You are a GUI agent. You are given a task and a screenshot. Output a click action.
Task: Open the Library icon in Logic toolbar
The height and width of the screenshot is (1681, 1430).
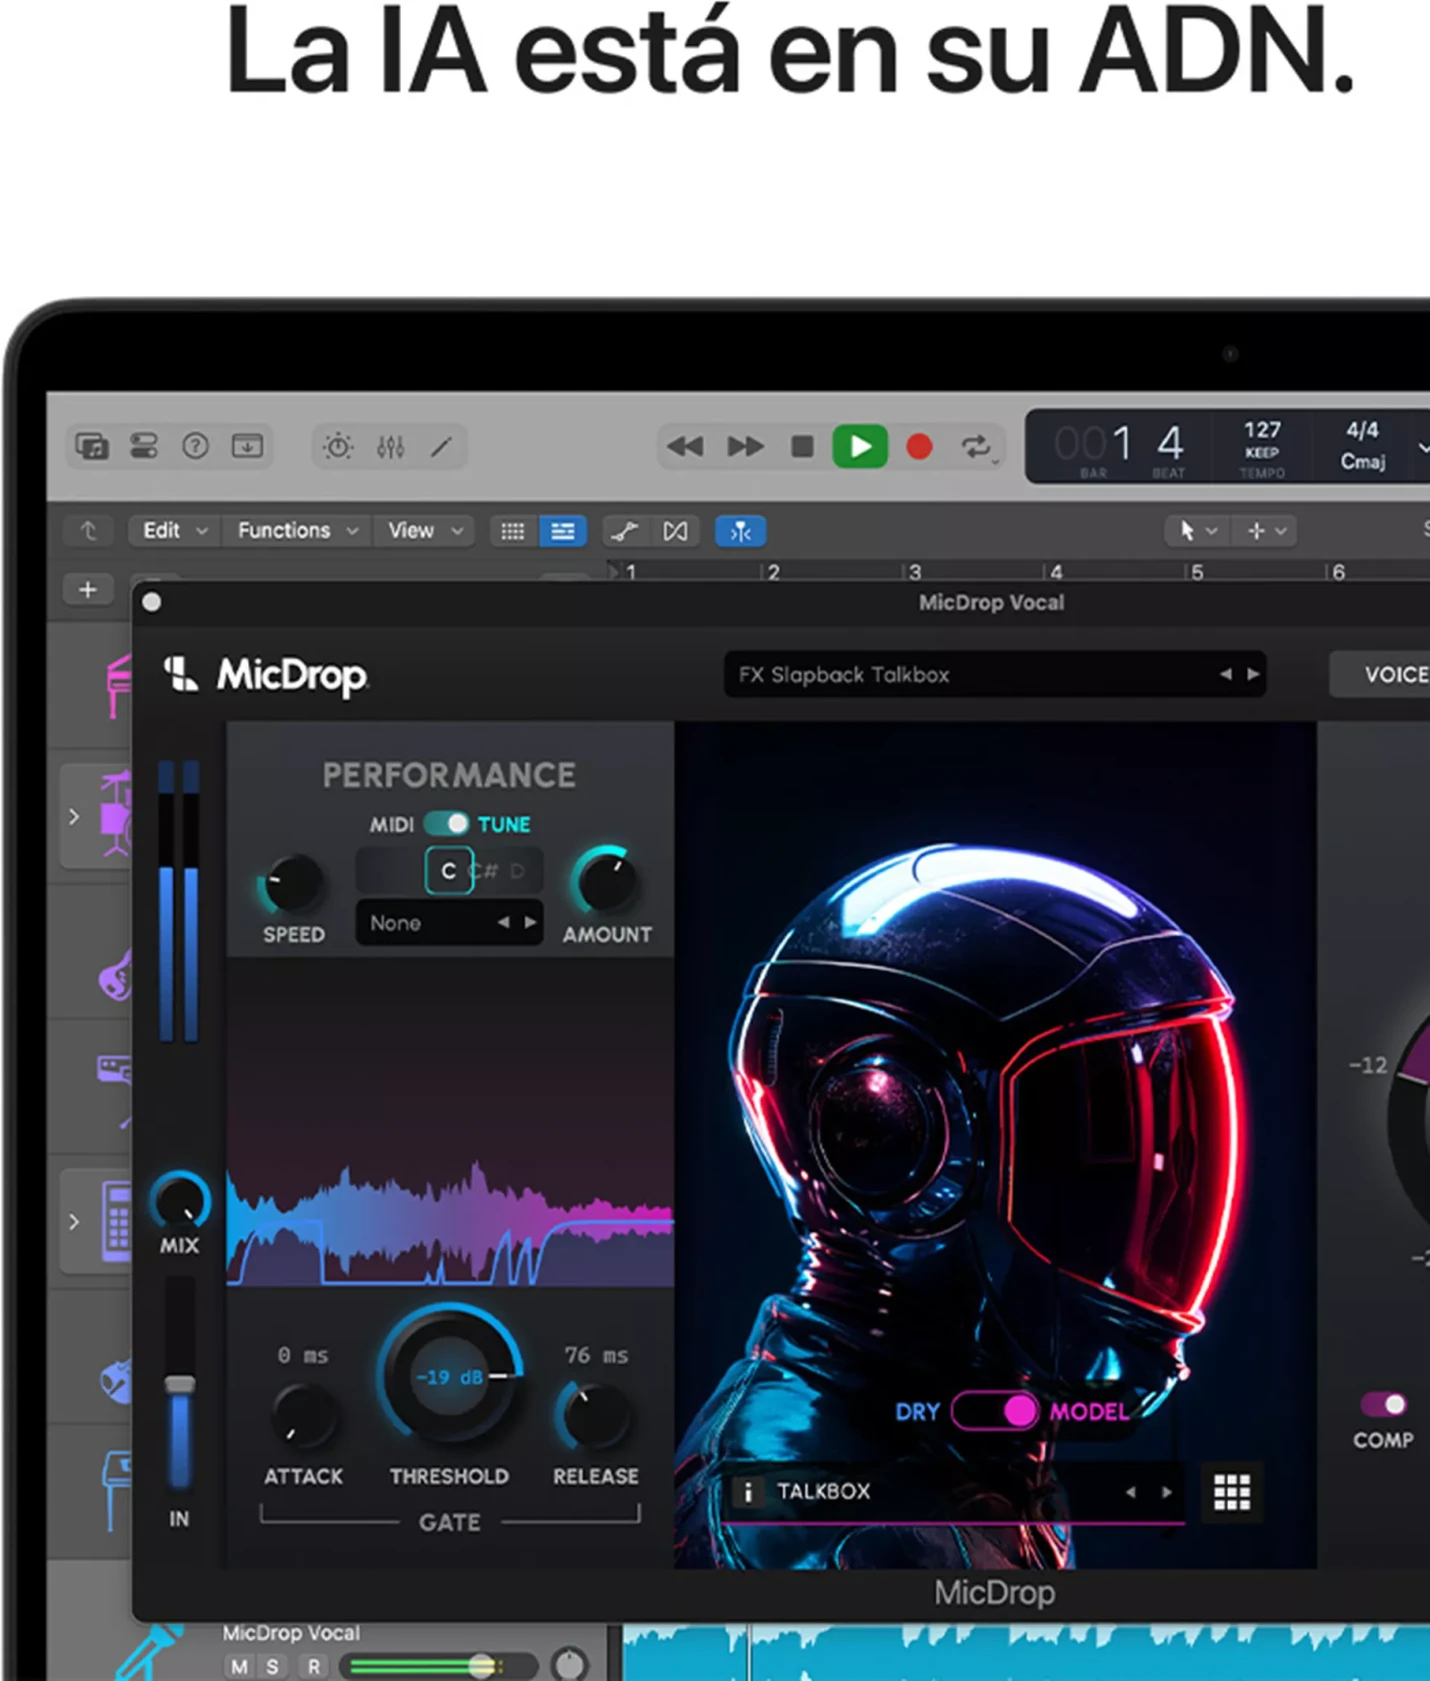click(x=92, y=446)
